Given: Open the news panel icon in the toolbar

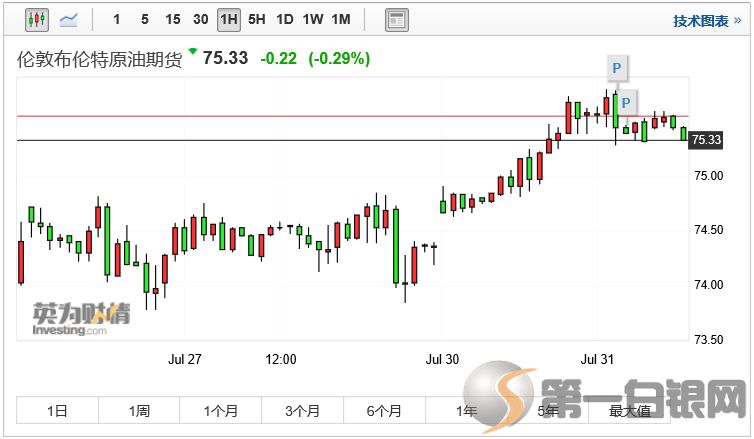Looking at the screenshot, I should [x=397, y=20].
